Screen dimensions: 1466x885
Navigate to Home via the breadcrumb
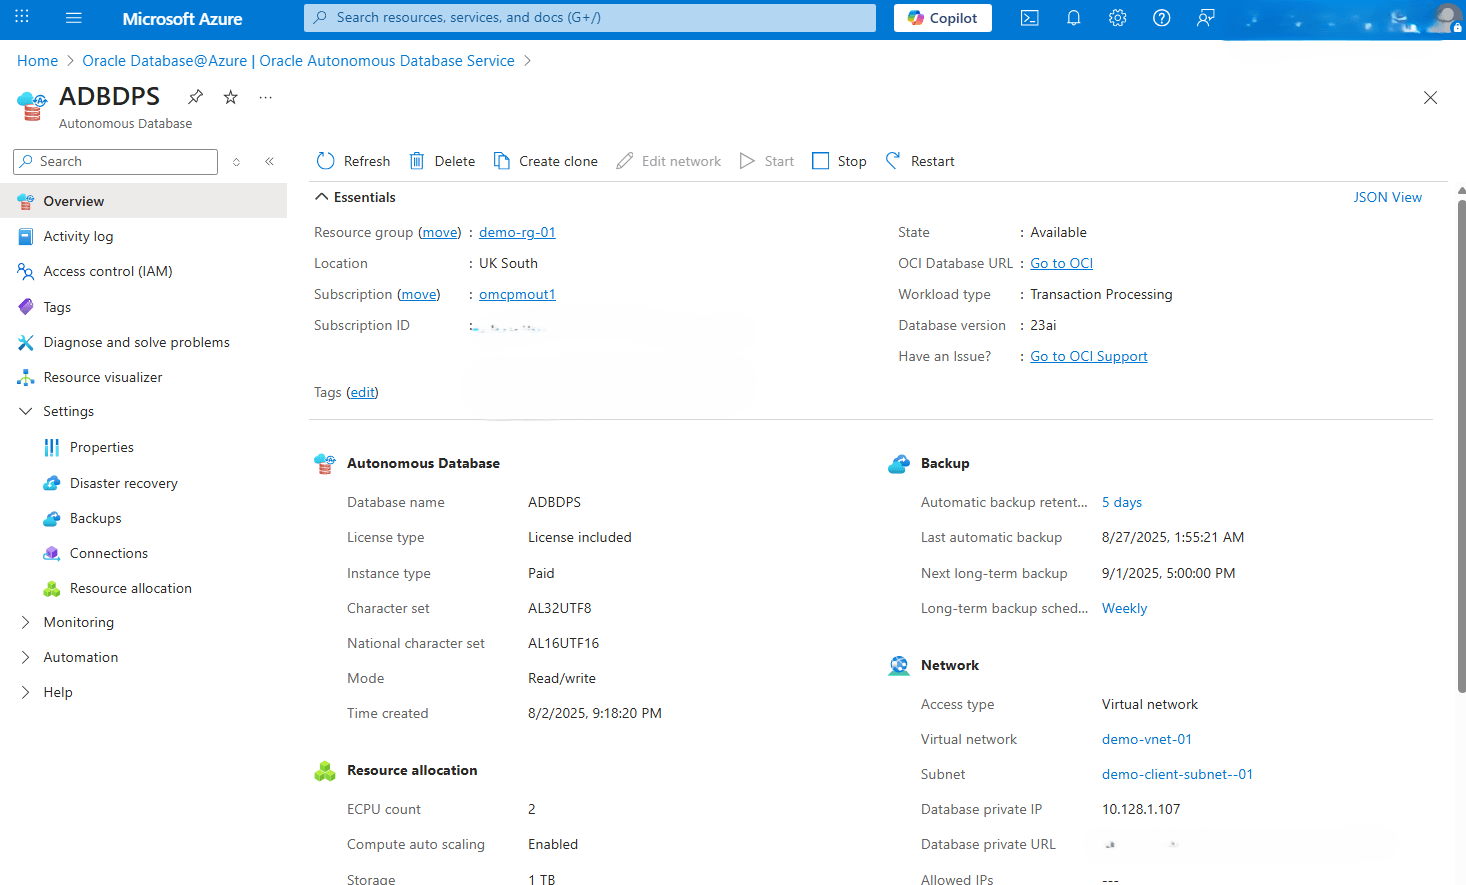point(37,60)
